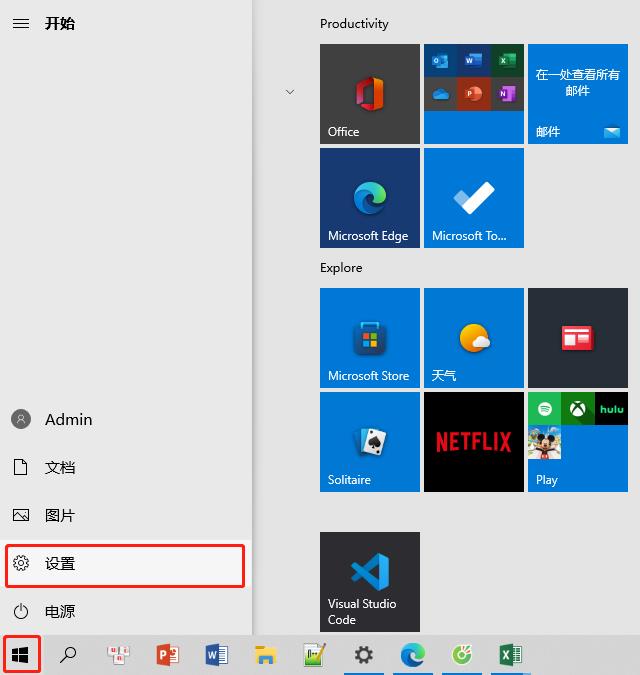Launch the Visual Studio Code tile
Viewport: 640px width, 675px height.
370,582
